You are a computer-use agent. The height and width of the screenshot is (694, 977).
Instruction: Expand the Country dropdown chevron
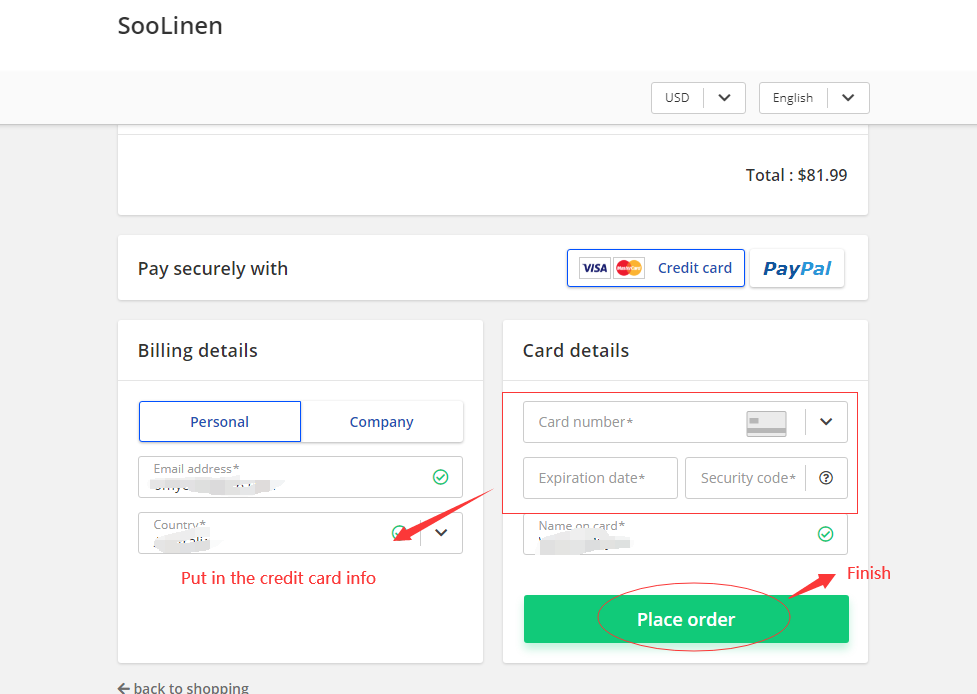(x=441, y=533)
